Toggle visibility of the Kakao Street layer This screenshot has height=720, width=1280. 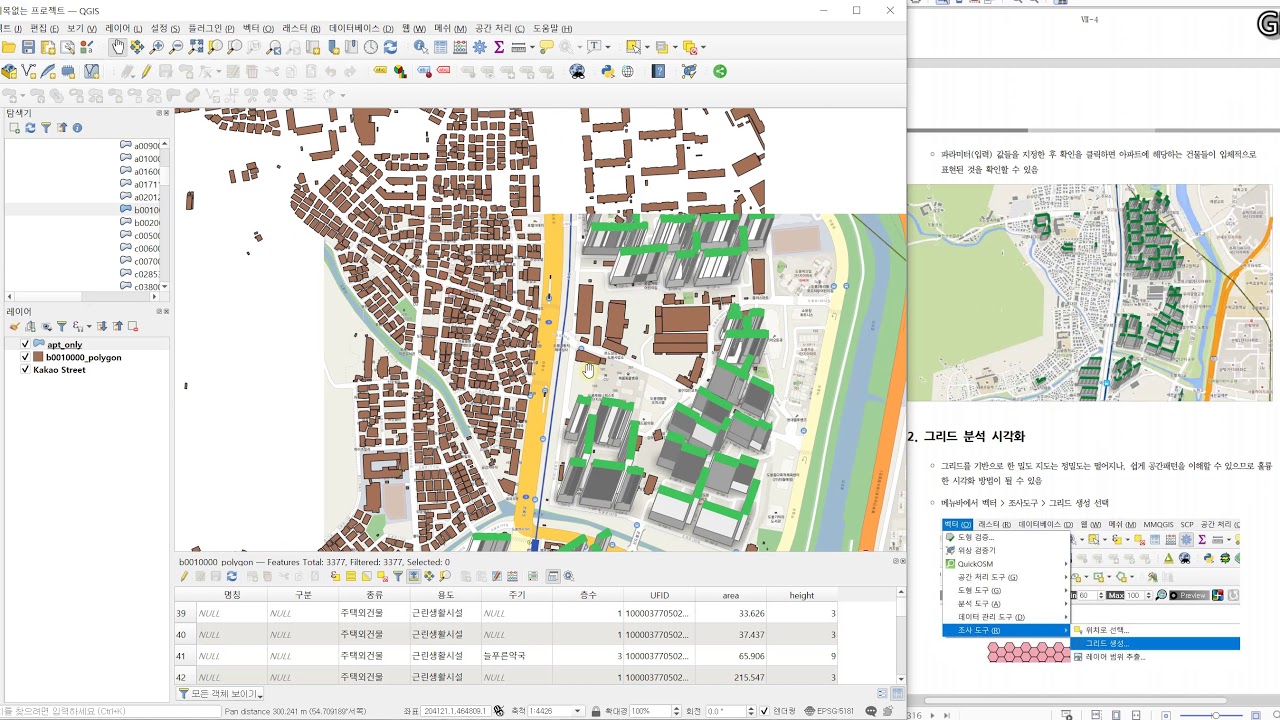coord(25,370)
